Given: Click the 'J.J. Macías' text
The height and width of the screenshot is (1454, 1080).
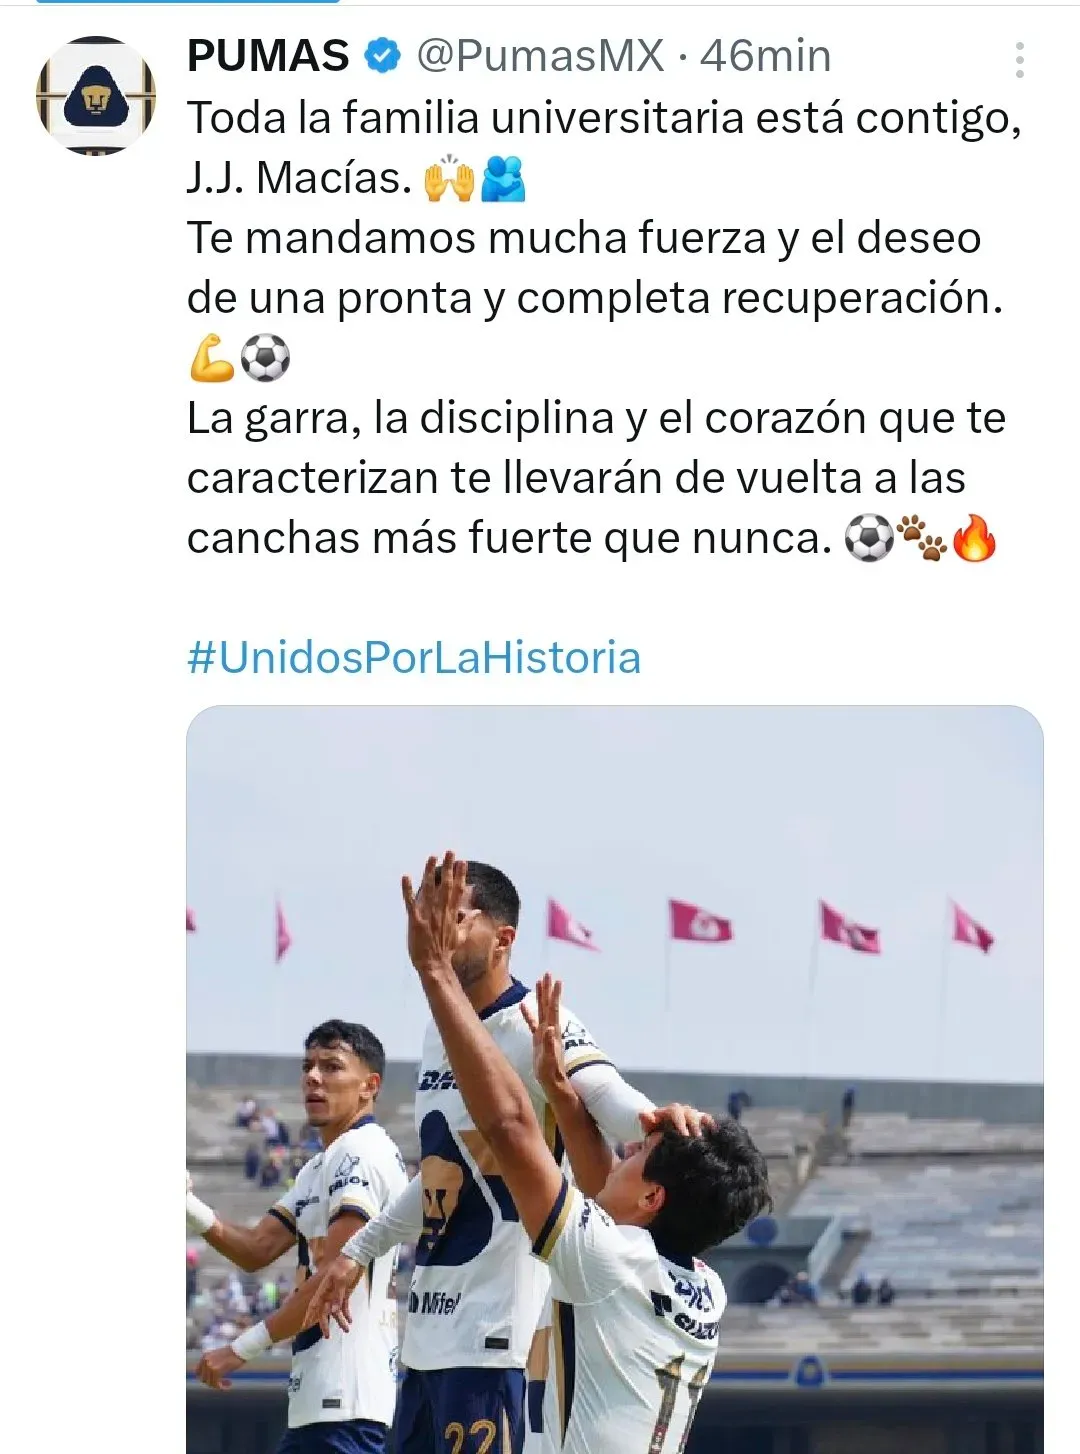Looking at the screenshot, I should [x=300, y=178].
